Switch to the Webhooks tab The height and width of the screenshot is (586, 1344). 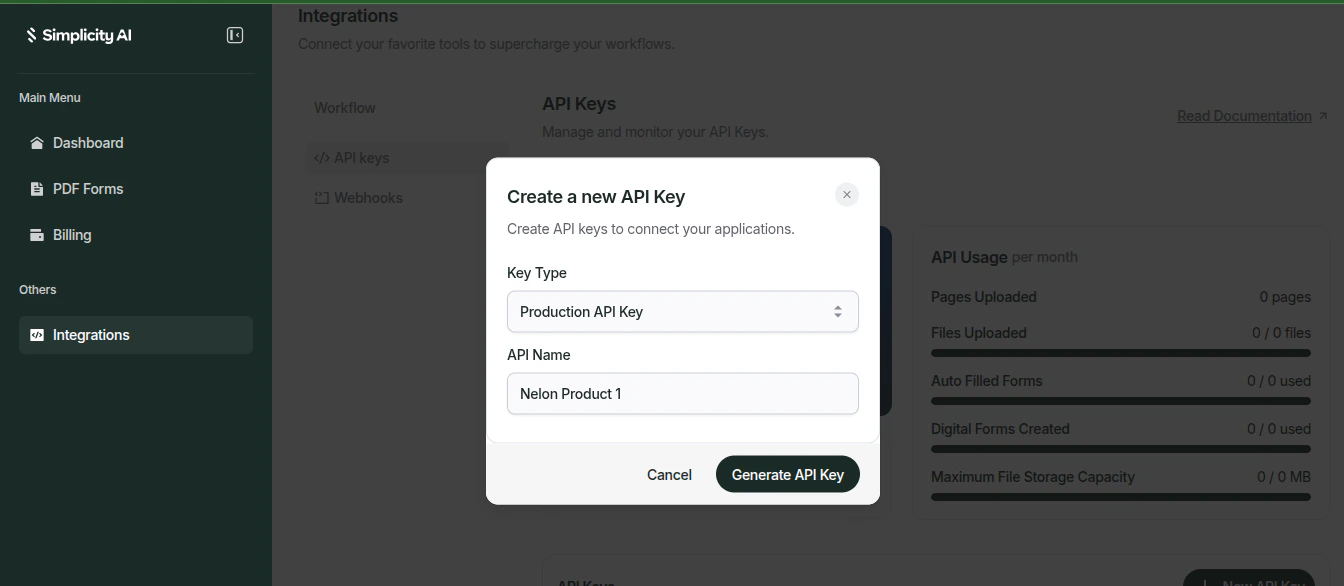(368, 197)
